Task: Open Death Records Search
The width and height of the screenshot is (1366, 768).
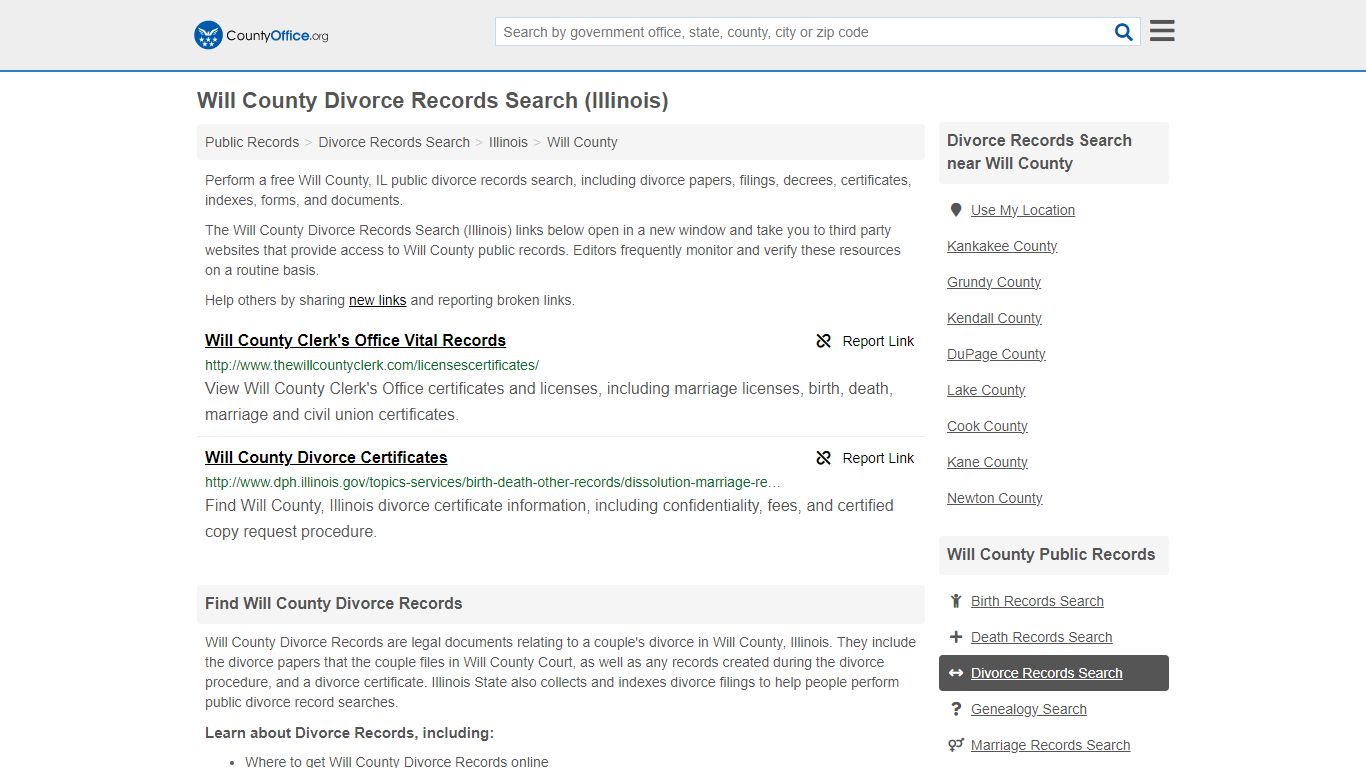Action: (x=1041, y=637)
